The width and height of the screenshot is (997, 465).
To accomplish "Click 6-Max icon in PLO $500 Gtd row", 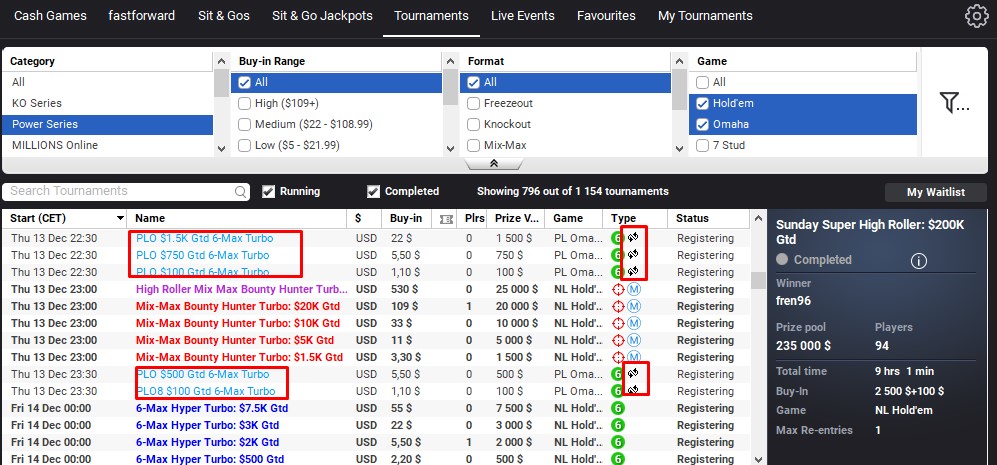I will [x=617, y=374].
